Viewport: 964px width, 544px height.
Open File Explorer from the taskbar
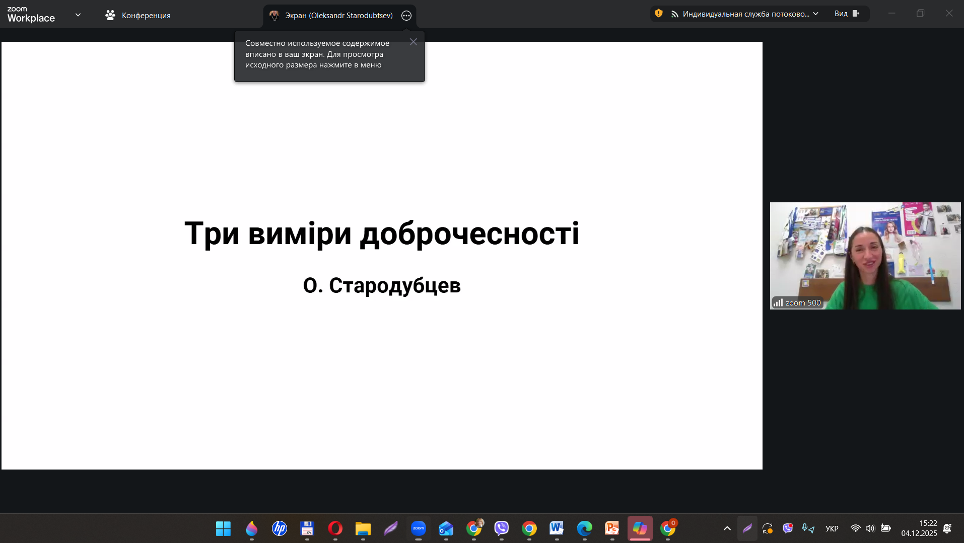click(363, 528)
